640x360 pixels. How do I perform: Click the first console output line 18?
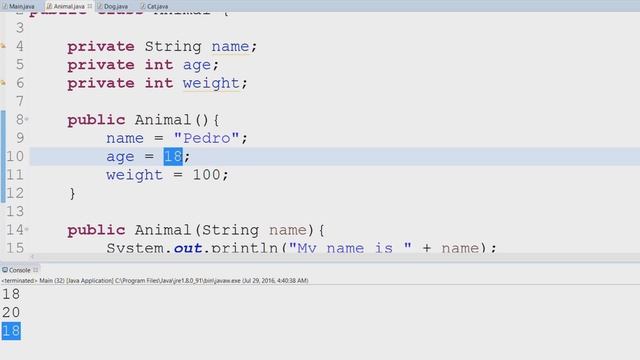pyautogui.click(x=11, y=294)
